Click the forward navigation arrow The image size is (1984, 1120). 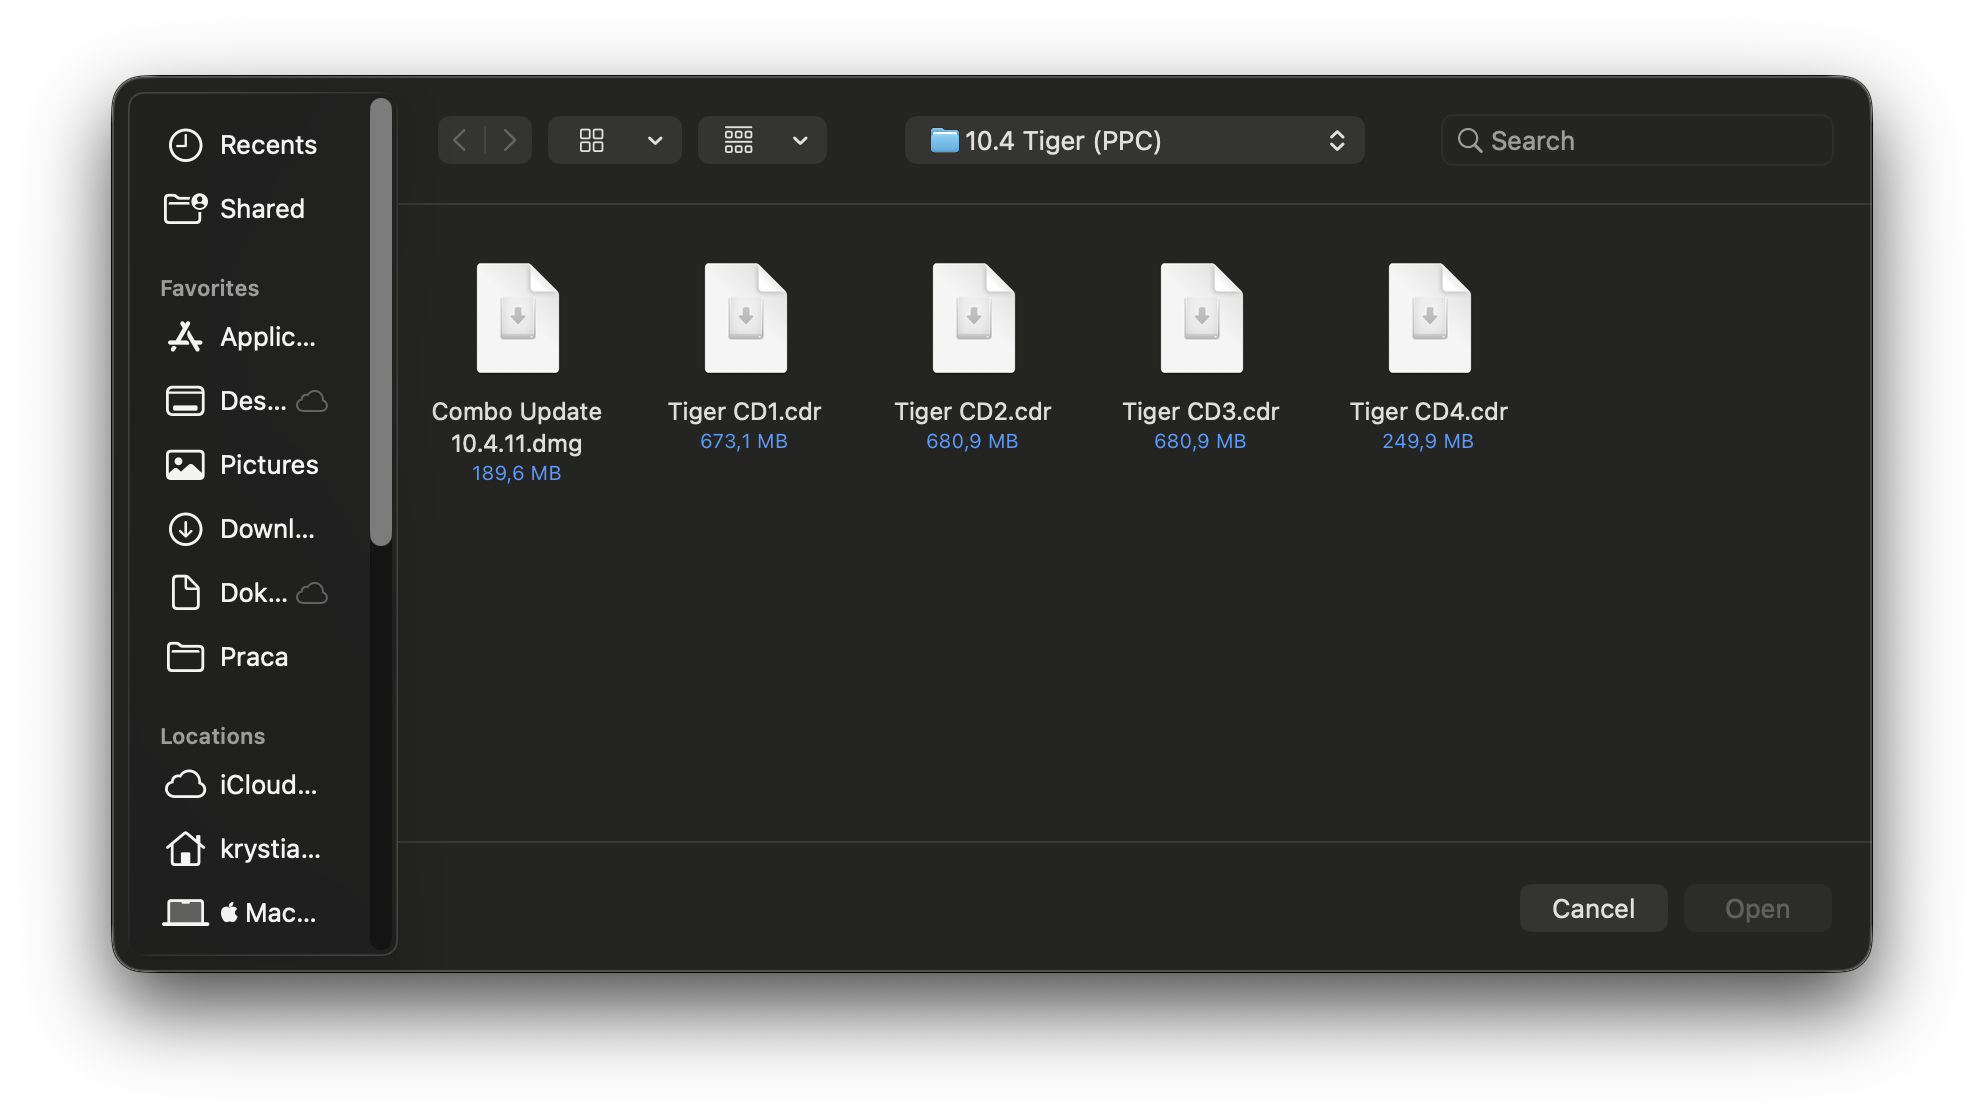(510, 140)
